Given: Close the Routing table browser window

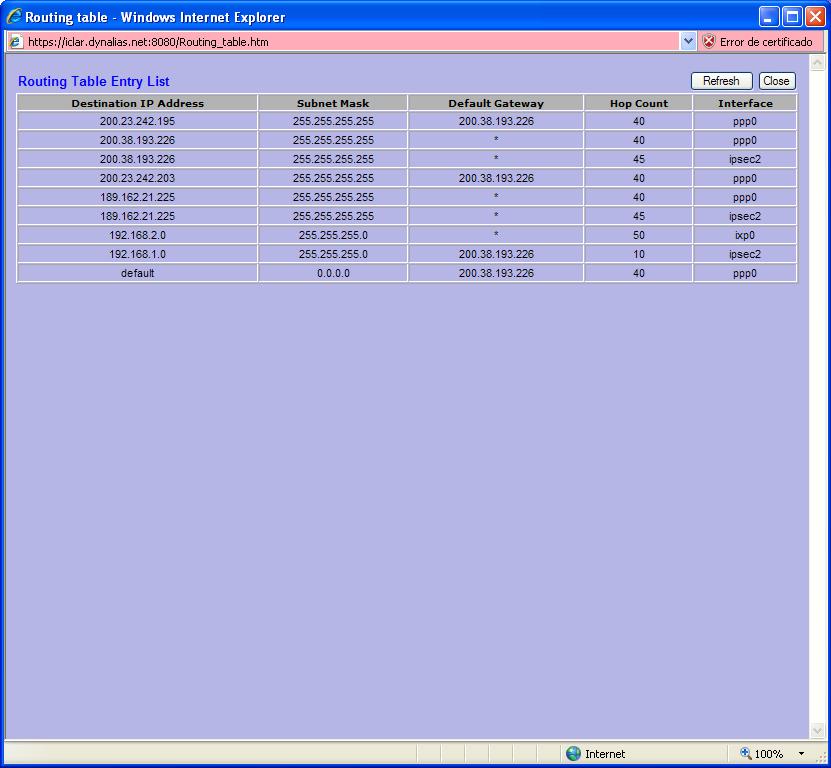Looking at the screenshot, I should [815, 17].
